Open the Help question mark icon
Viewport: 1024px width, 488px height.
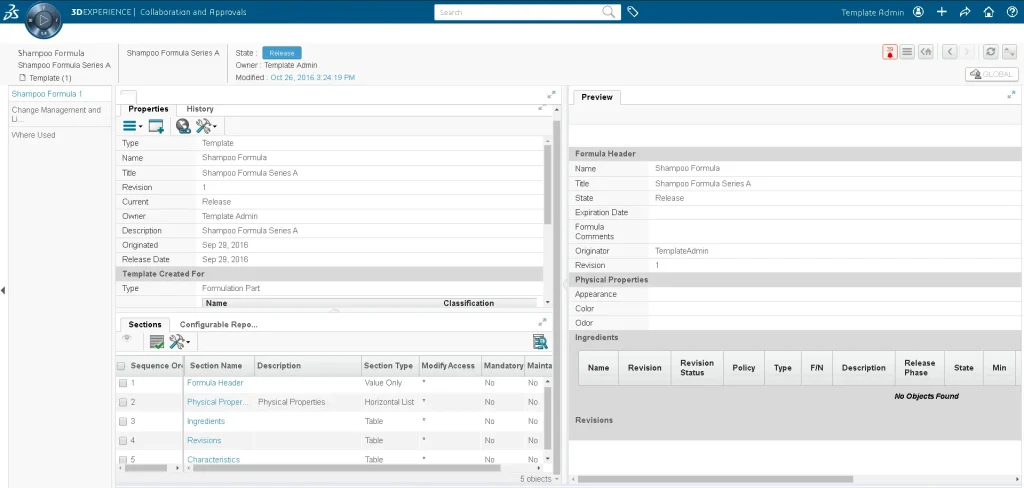pyautogui.click(x=1010, y=13)
